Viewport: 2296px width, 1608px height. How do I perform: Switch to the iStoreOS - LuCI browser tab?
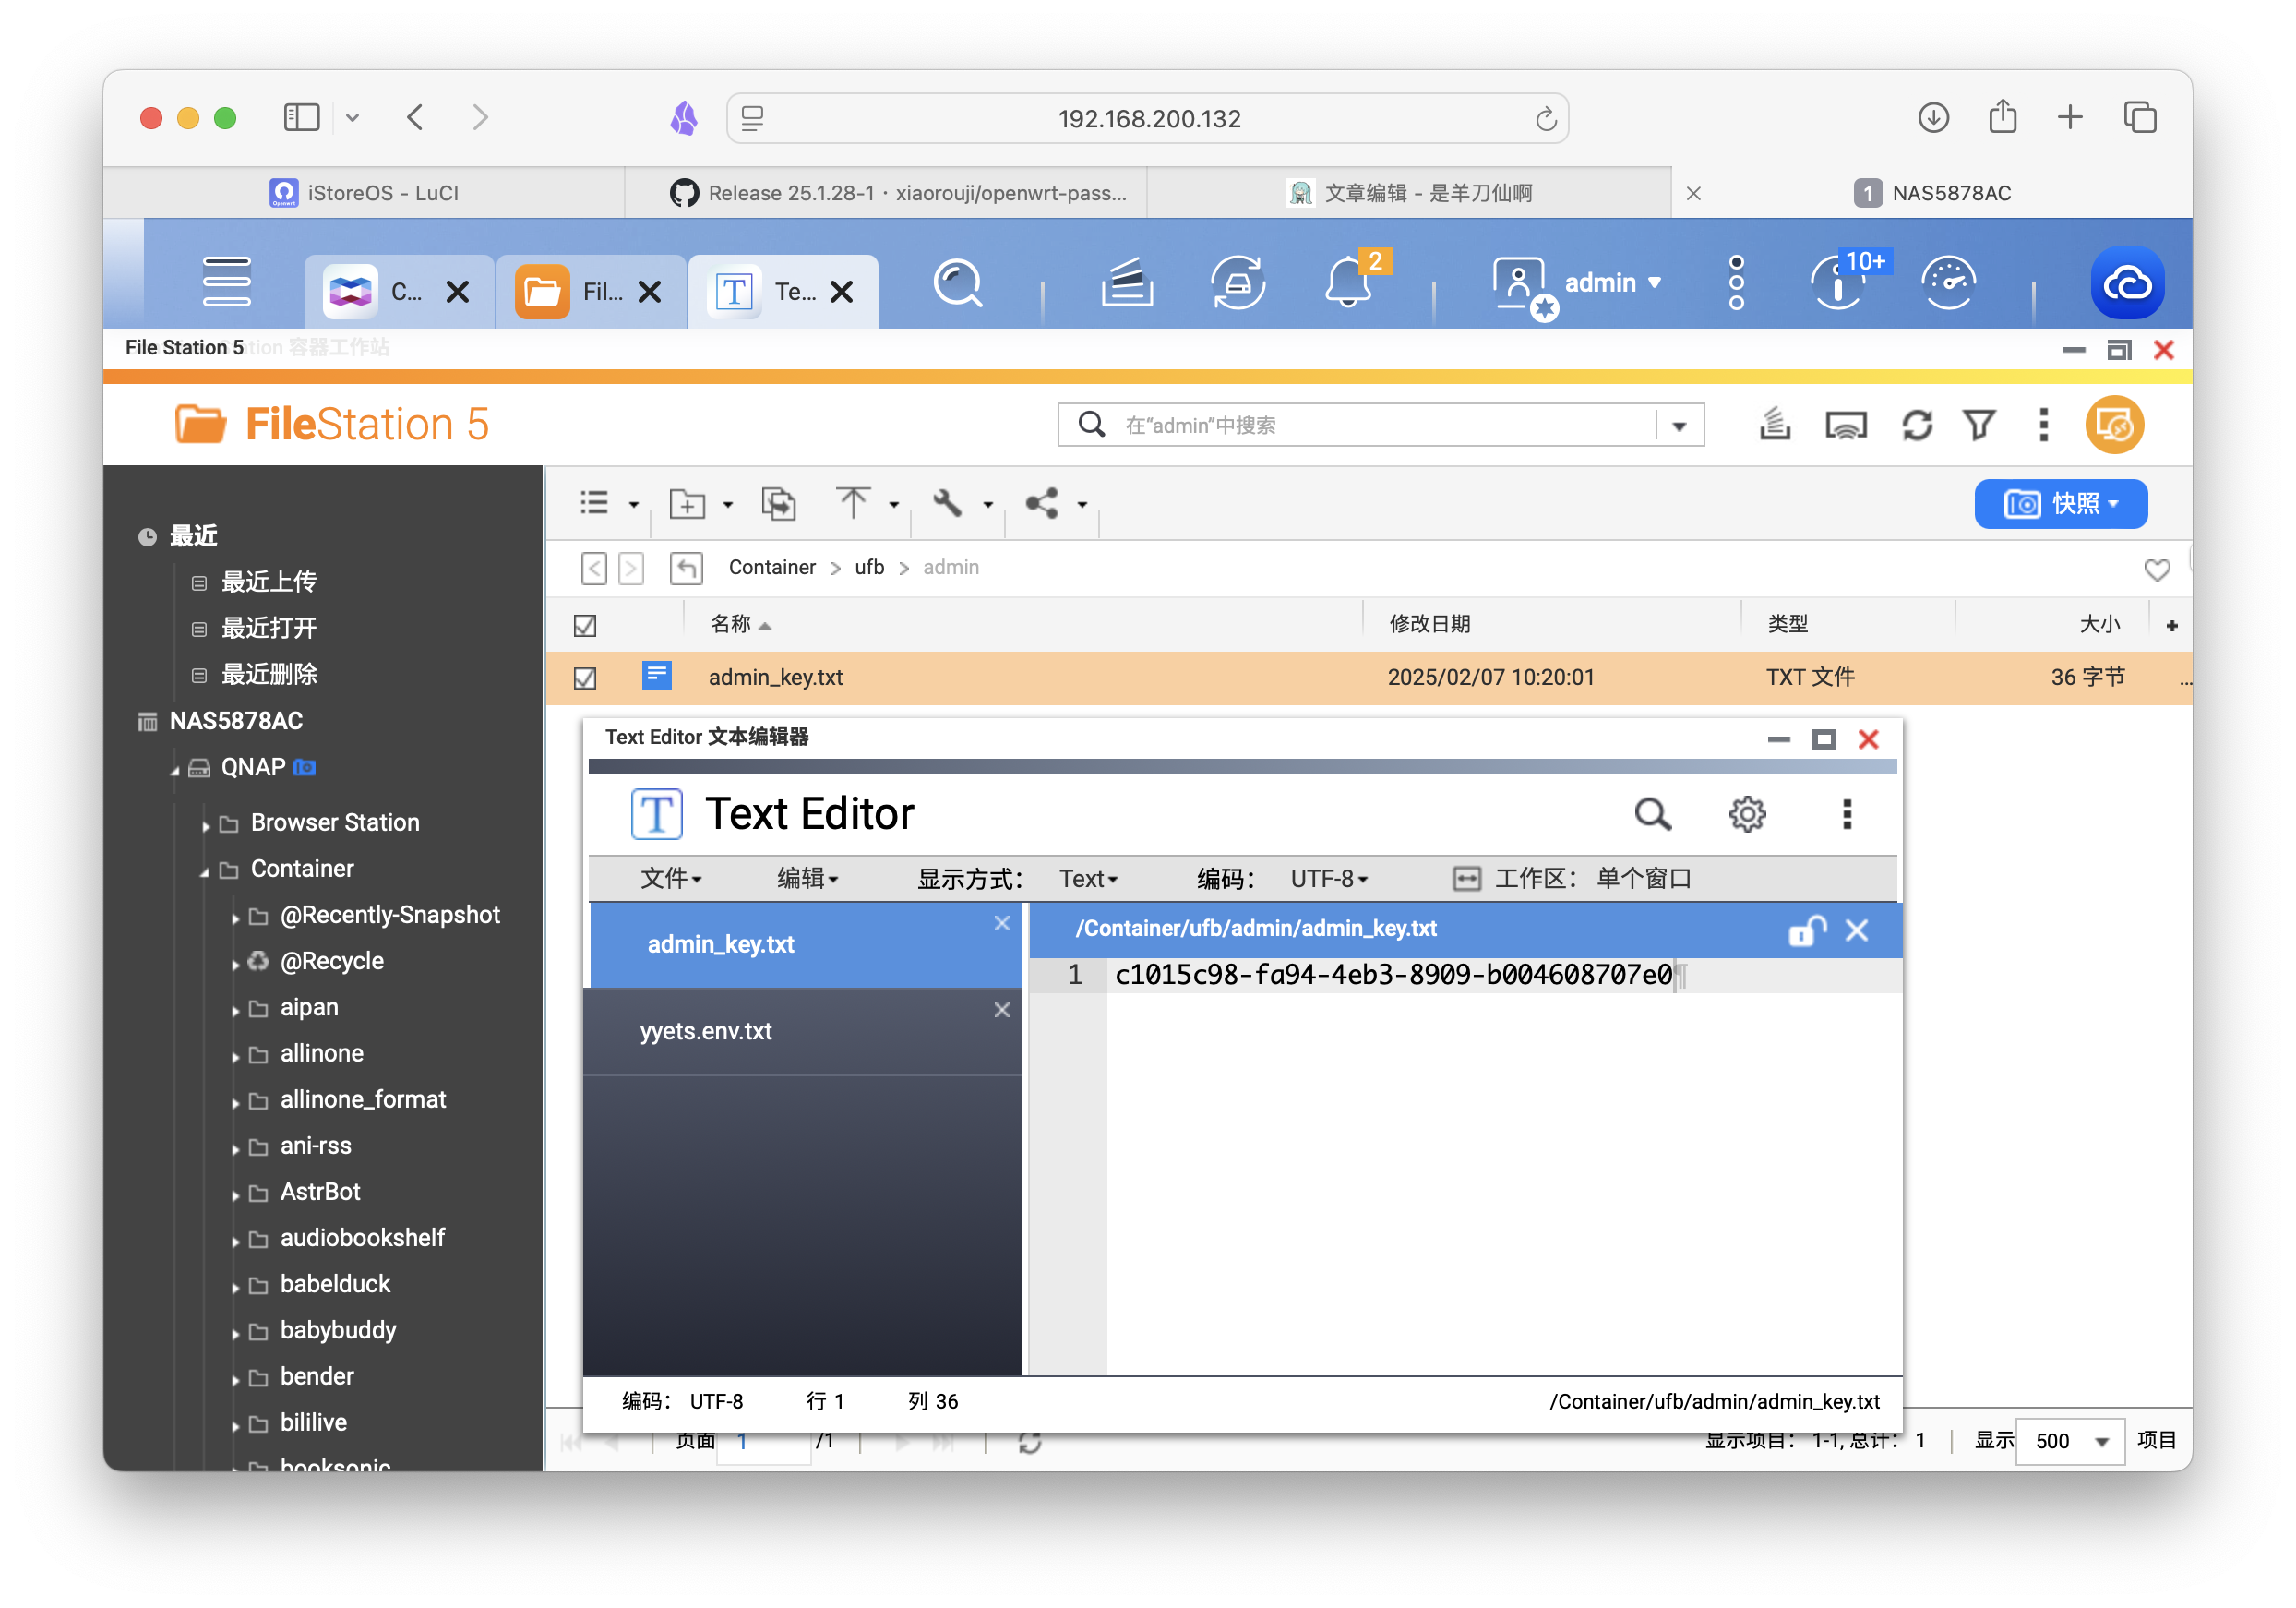click(364, 193)
